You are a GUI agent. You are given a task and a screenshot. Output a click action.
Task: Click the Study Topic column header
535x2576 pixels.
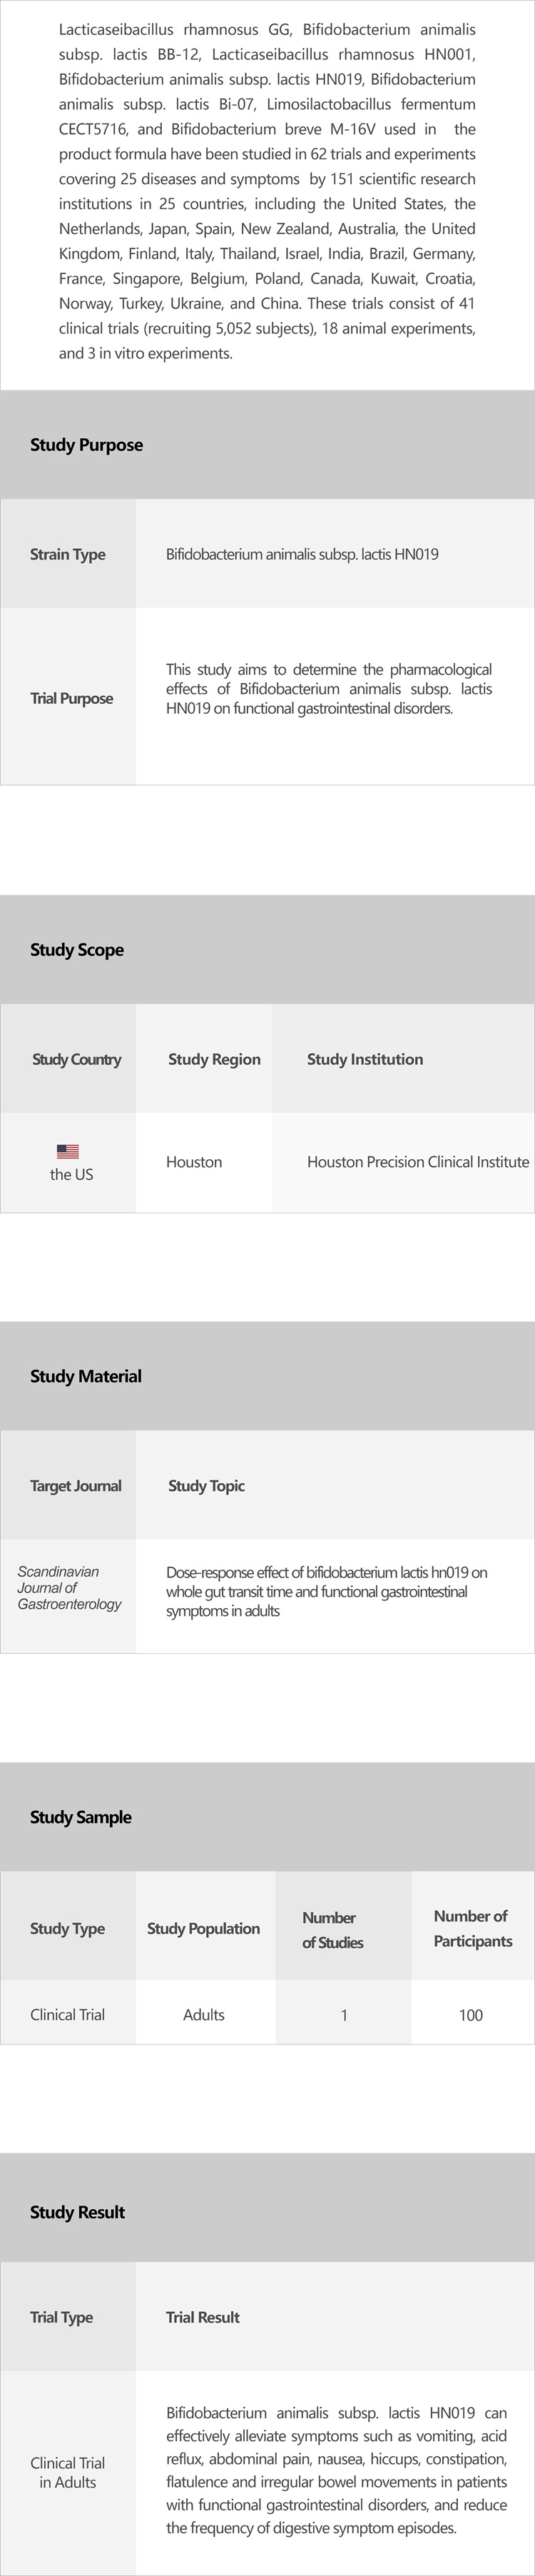click(x=206, y=1486)
